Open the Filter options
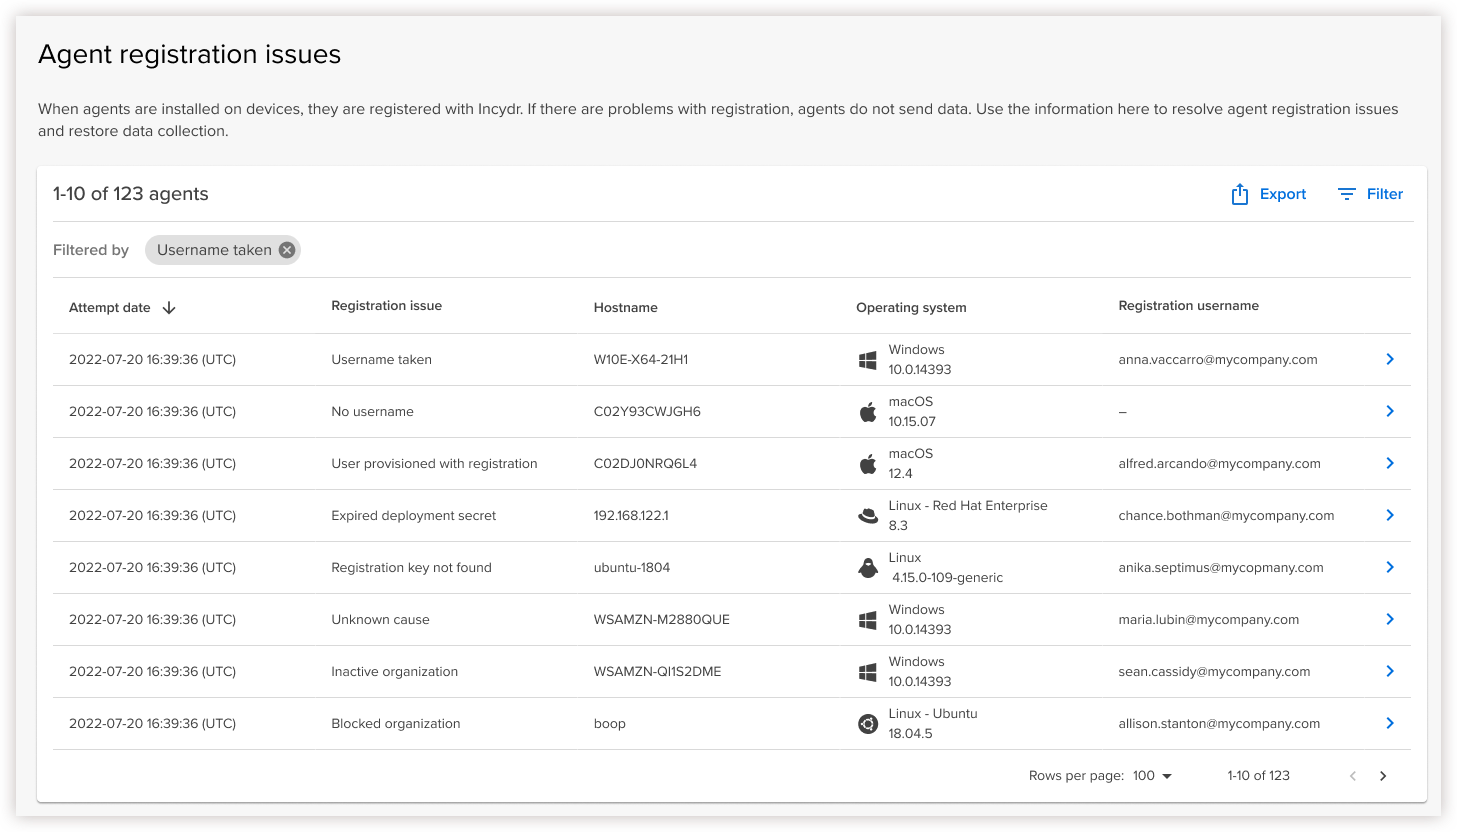1457x832 pixels. (x=1370, y=194)
